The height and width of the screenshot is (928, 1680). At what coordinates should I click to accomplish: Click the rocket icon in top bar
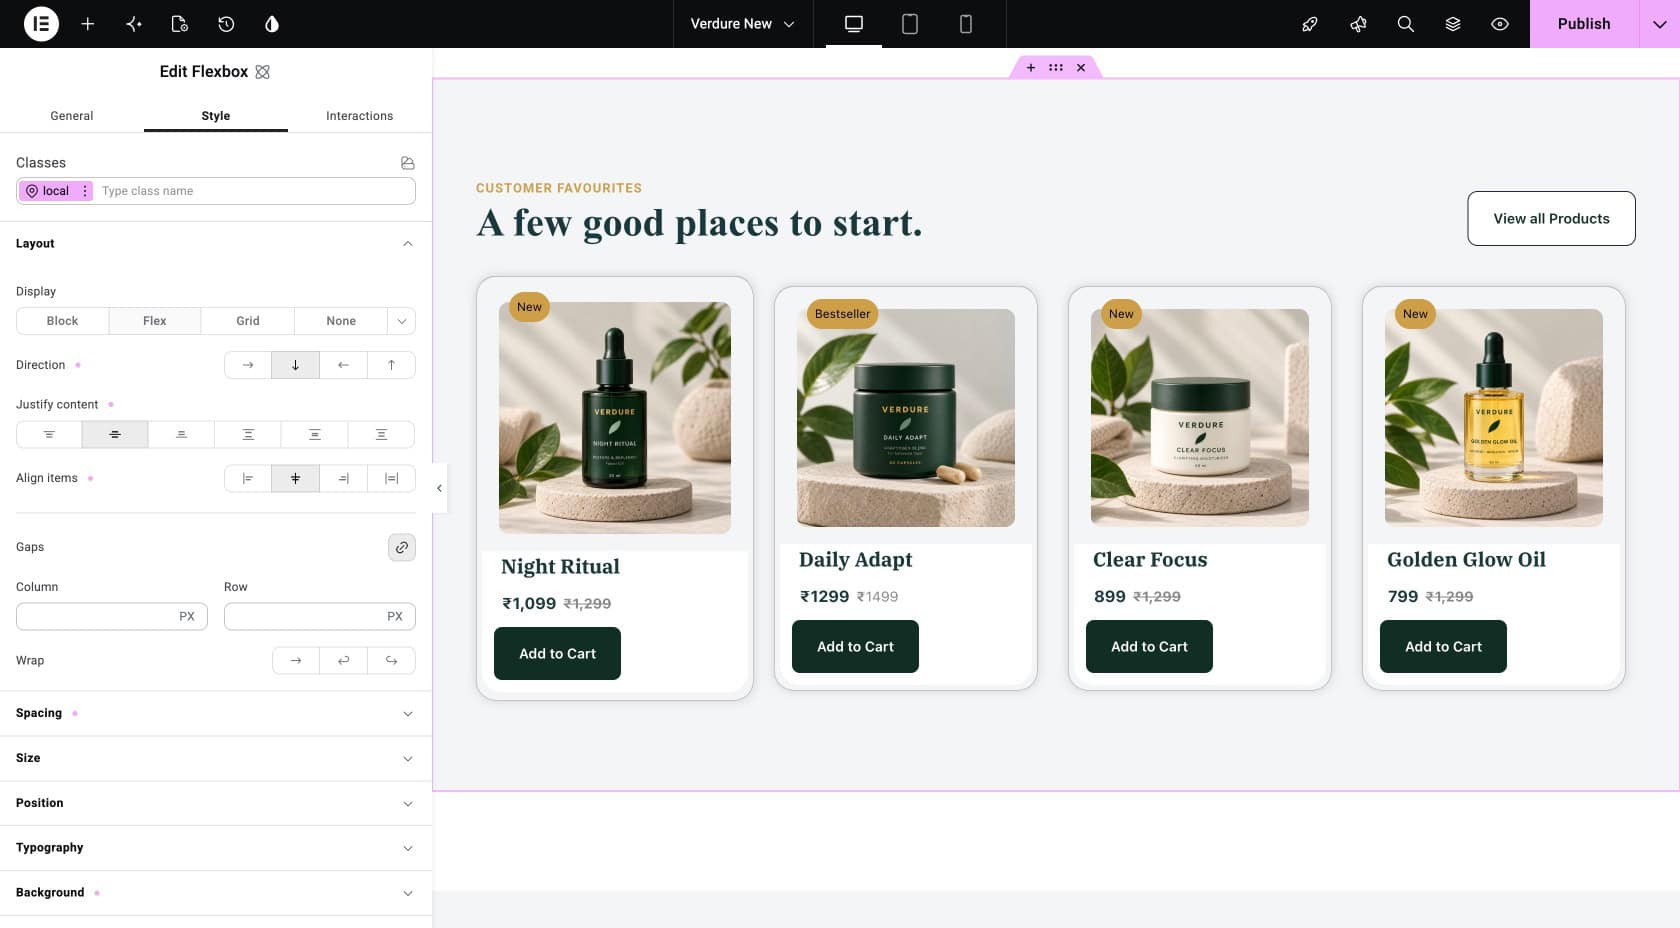tap(1309, 24)
